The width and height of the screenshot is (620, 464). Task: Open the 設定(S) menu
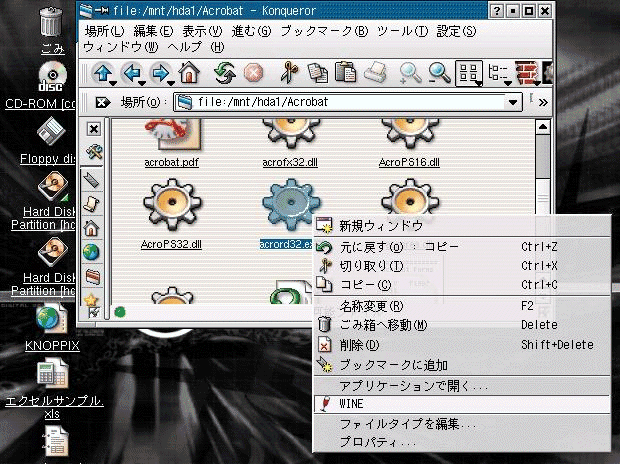(456, 31)
